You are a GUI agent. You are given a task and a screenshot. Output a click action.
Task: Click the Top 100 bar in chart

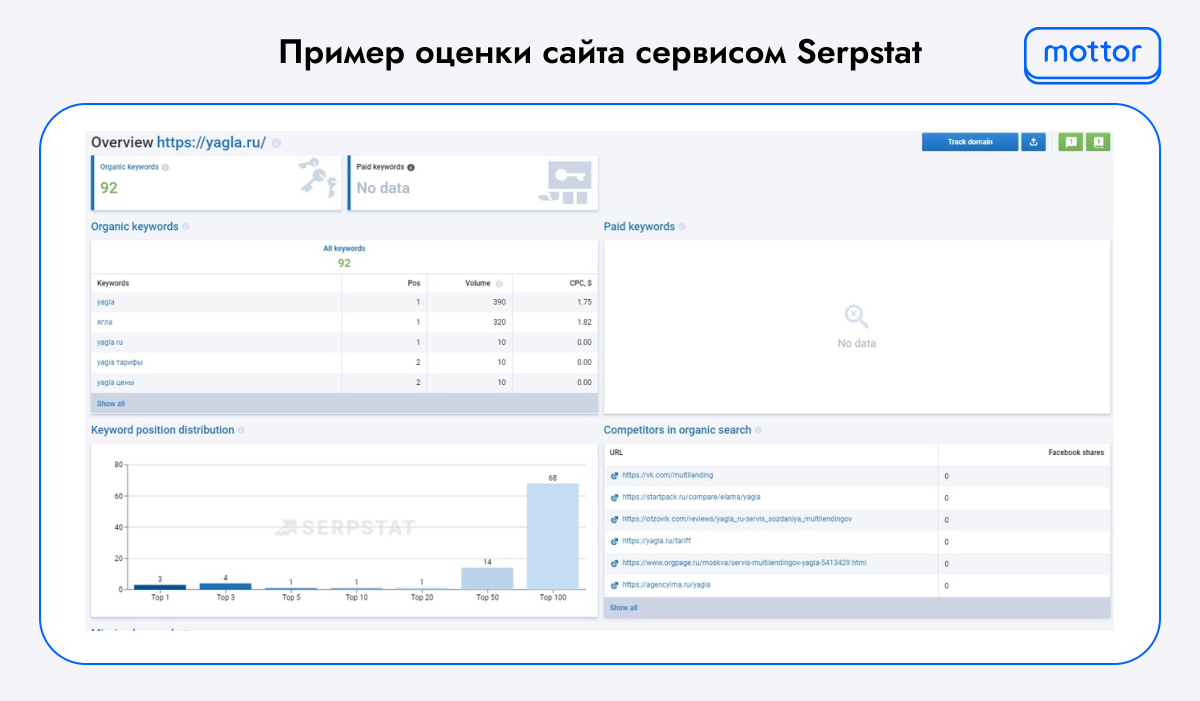coord(553,536)
